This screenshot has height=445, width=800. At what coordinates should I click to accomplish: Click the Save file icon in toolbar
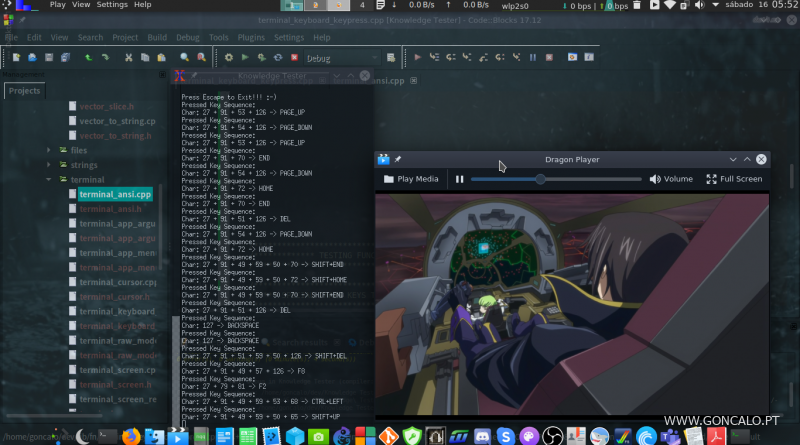pyautogui.click(x=49, y=58)
